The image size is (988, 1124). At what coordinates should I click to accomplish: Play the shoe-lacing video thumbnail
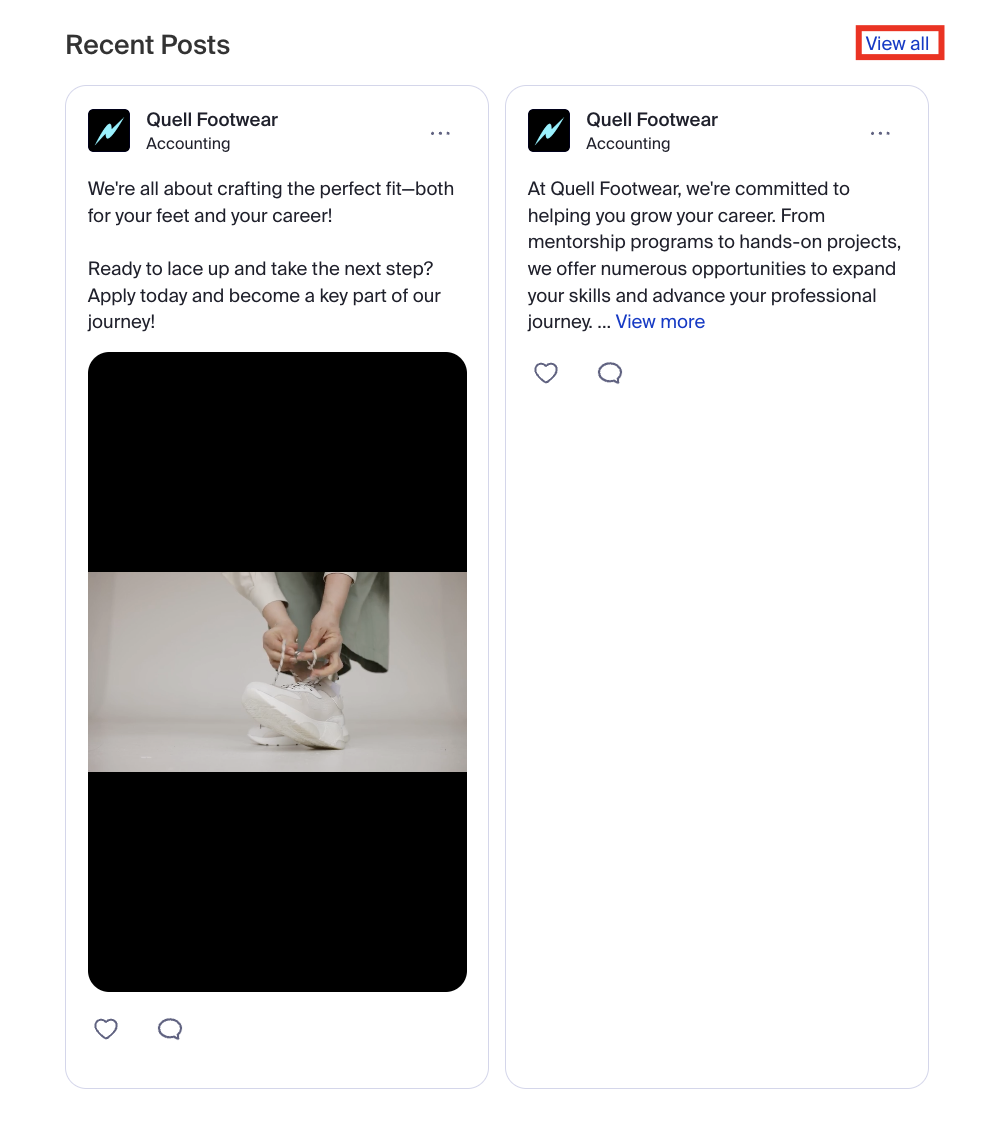tap(277, 672)
